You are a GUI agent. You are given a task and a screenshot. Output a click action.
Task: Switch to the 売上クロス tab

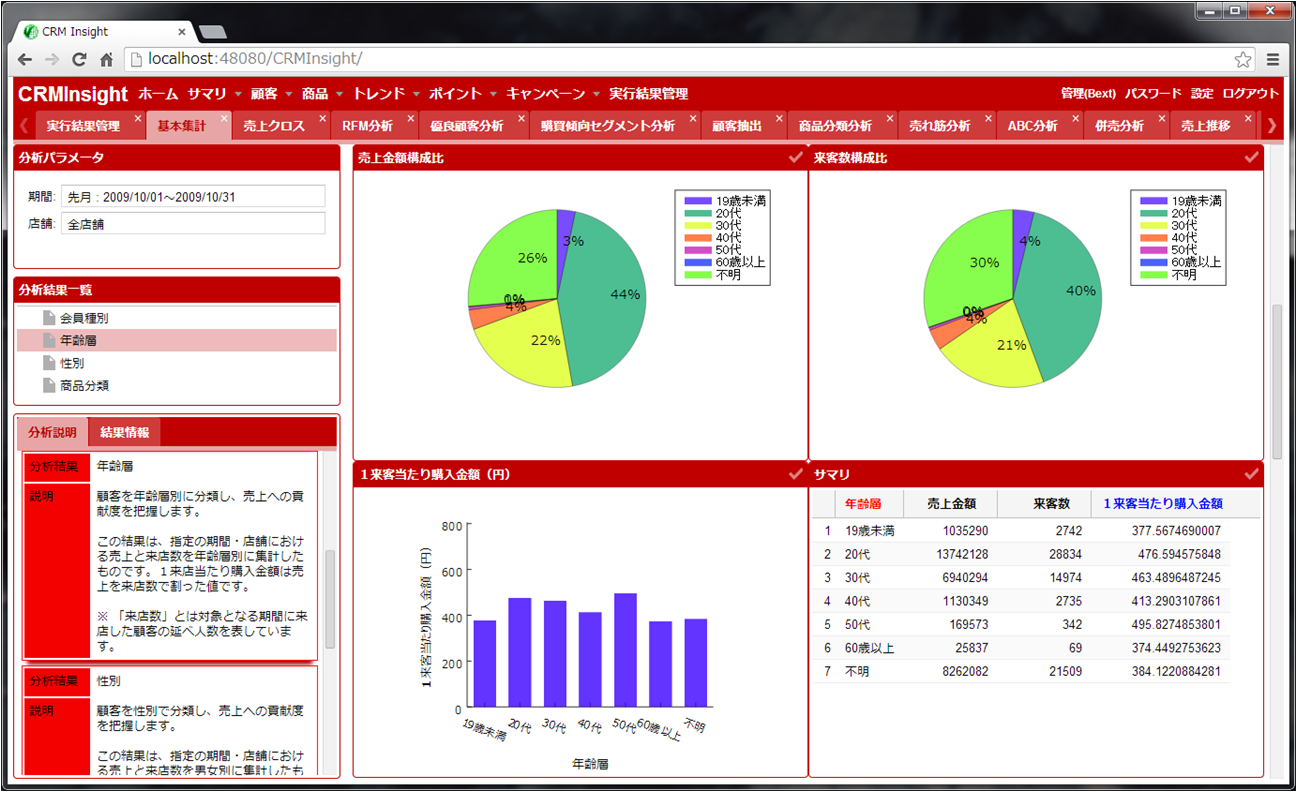(274, 126)
